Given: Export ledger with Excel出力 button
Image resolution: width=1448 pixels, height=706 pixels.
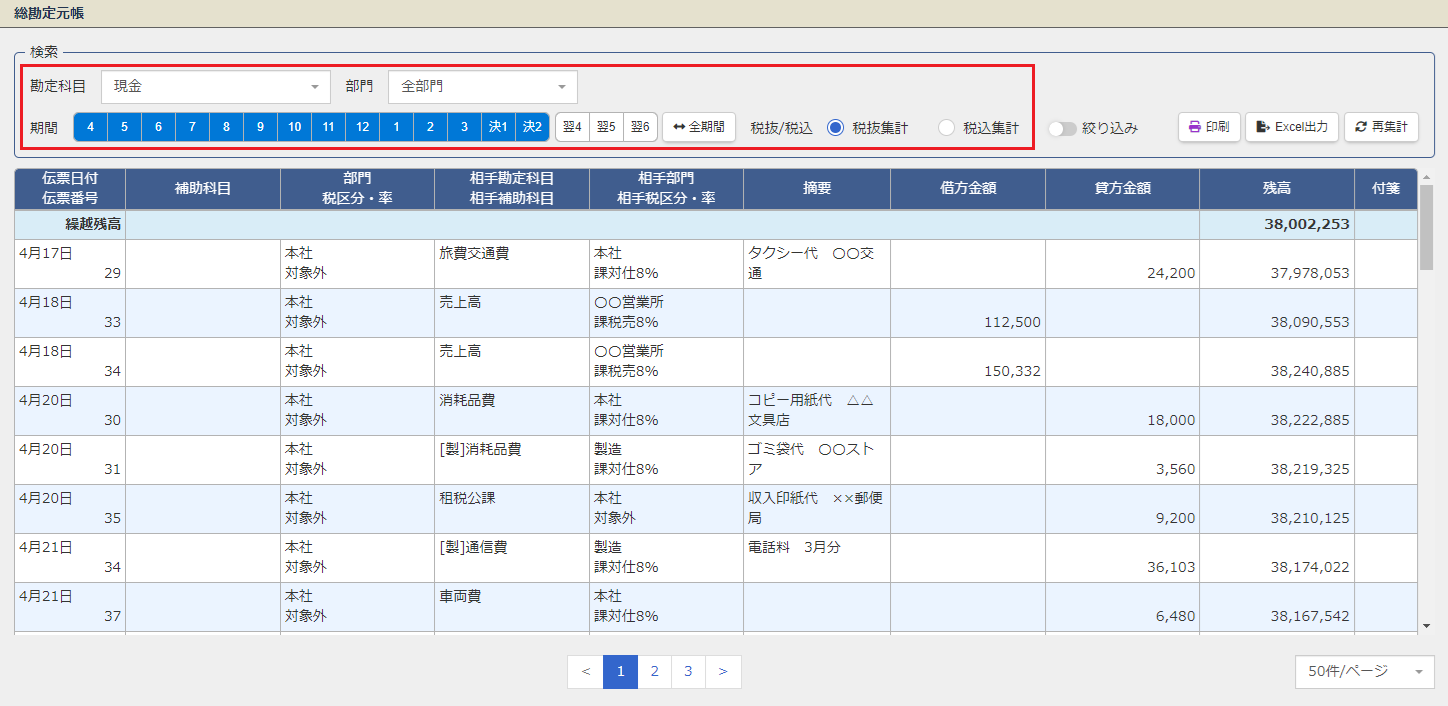Looking at the screenshot, I should 1291,127.
